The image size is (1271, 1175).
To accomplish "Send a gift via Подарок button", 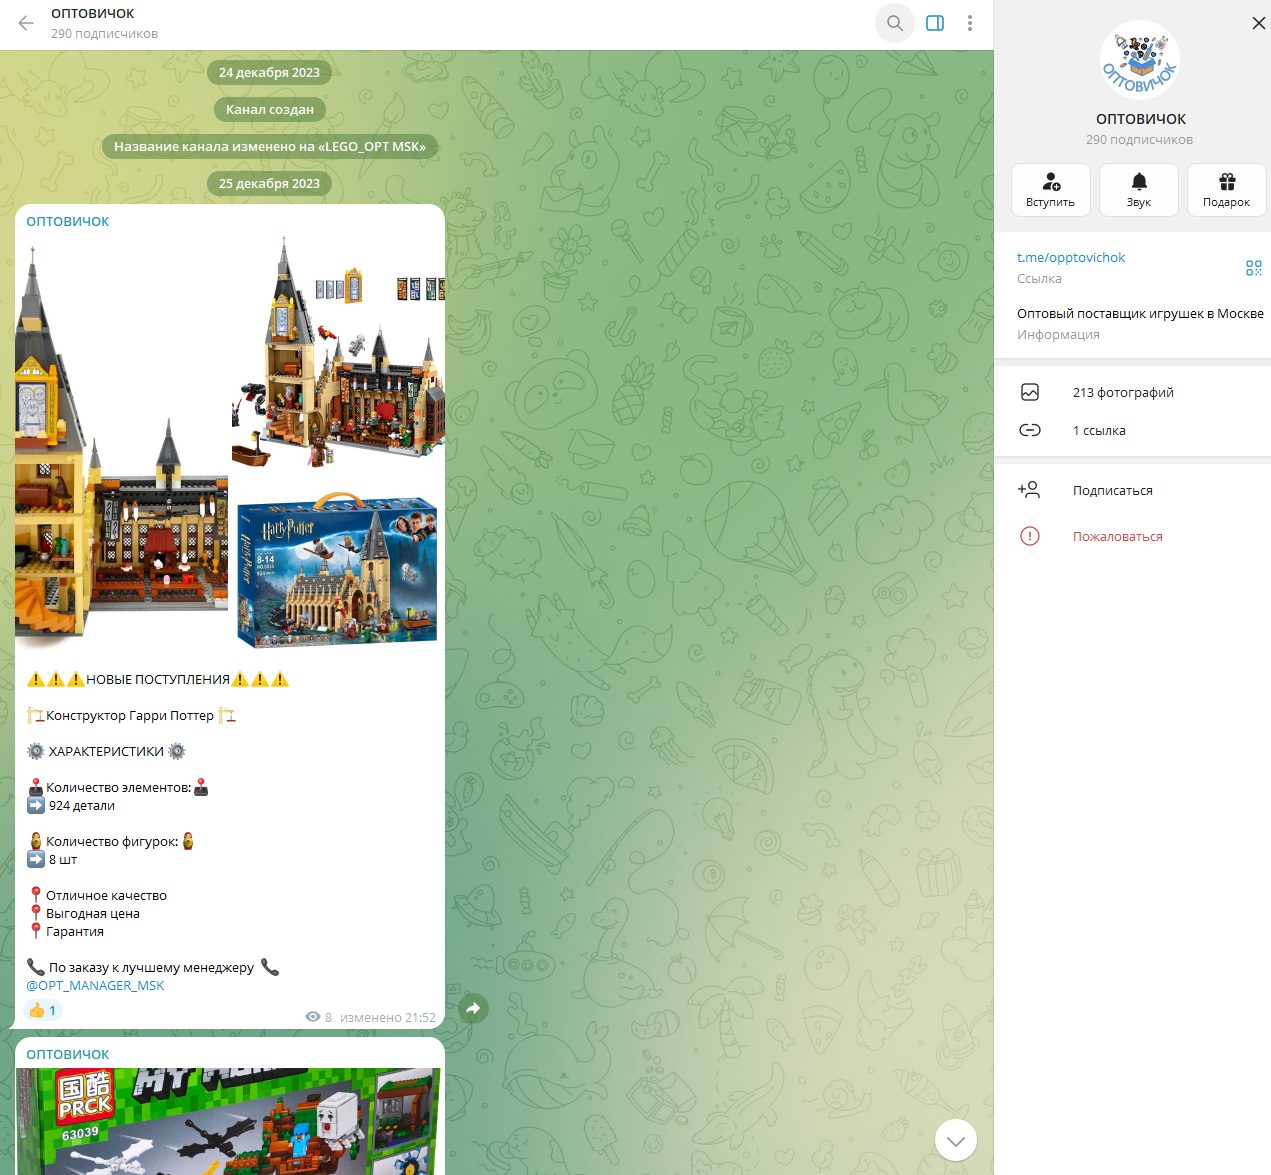I will pyautogui.click(x=1227, y=190).
